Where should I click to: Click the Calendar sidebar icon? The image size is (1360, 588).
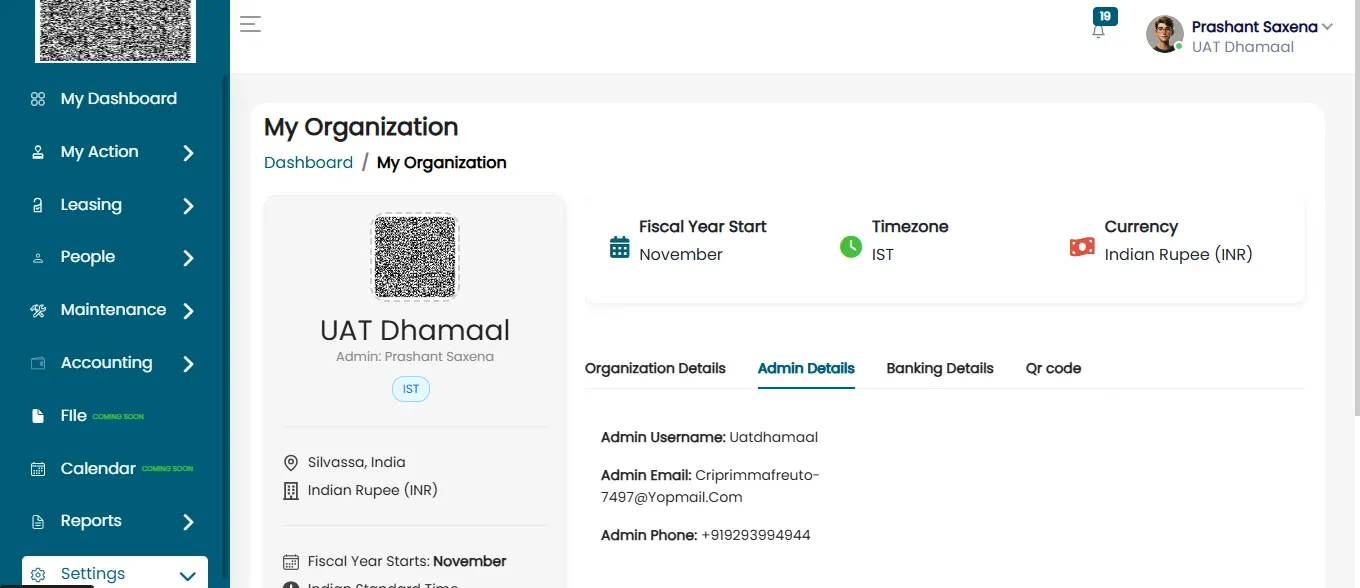[x=38, y=469]
